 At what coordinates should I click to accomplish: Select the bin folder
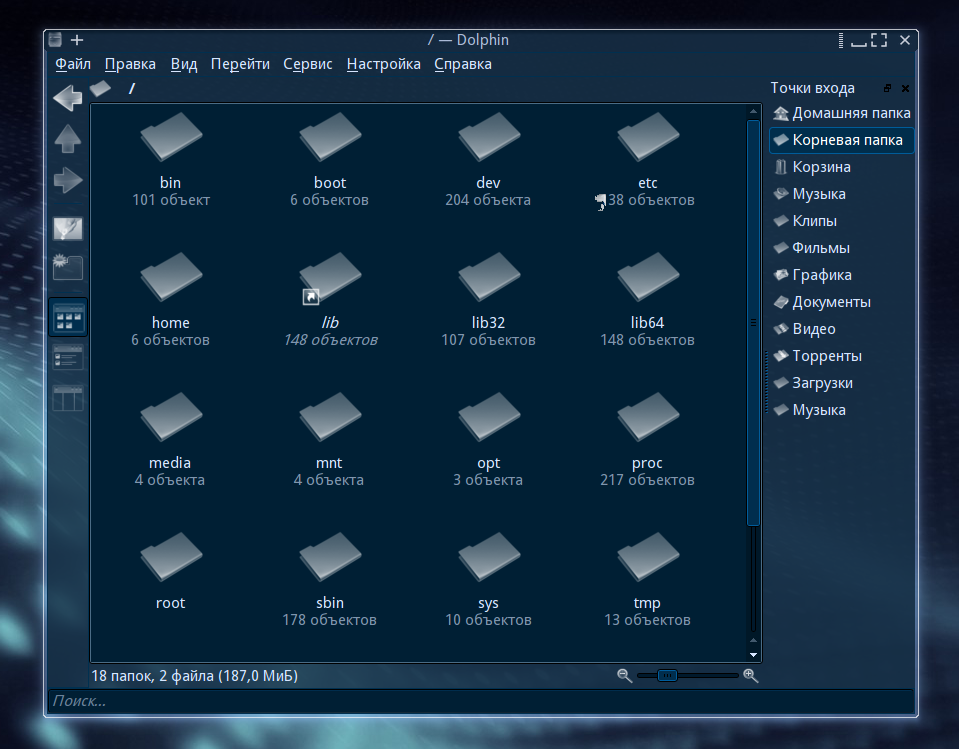click(x=171, y=160)
